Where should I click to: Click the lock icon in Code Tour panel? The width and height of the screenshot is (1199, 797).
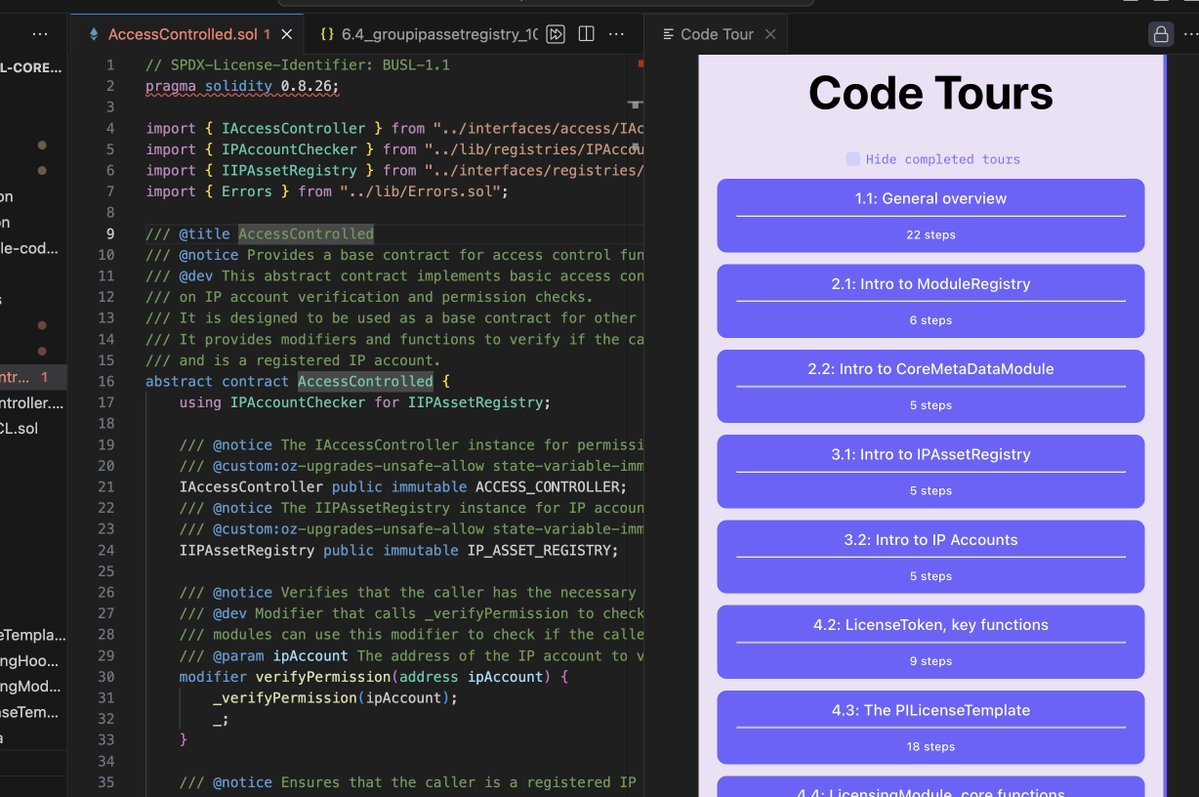point(1160,34)
